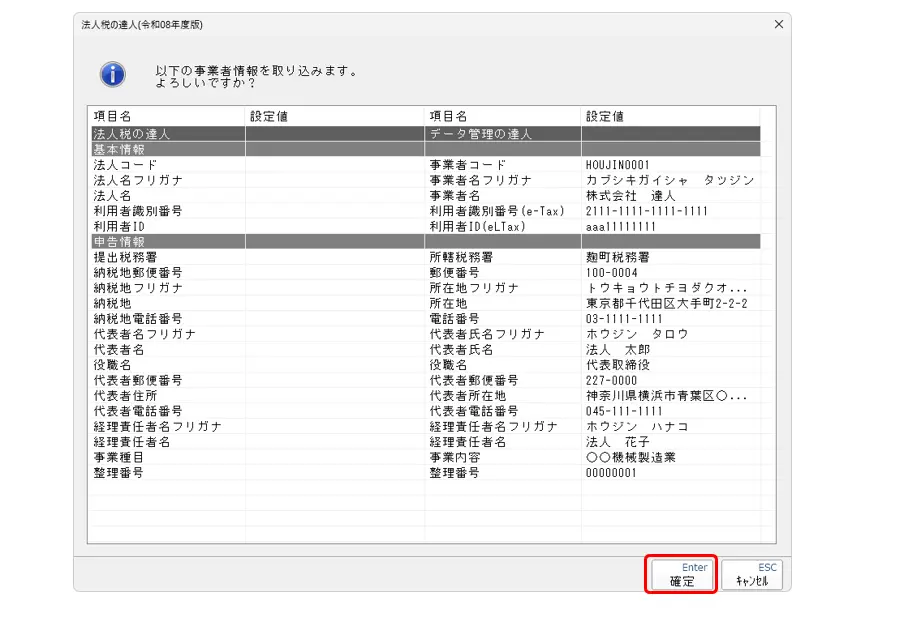Select the 法人コード row label
Image resolution: width=897 pixels, height=625 pixels.
(125, 165)
